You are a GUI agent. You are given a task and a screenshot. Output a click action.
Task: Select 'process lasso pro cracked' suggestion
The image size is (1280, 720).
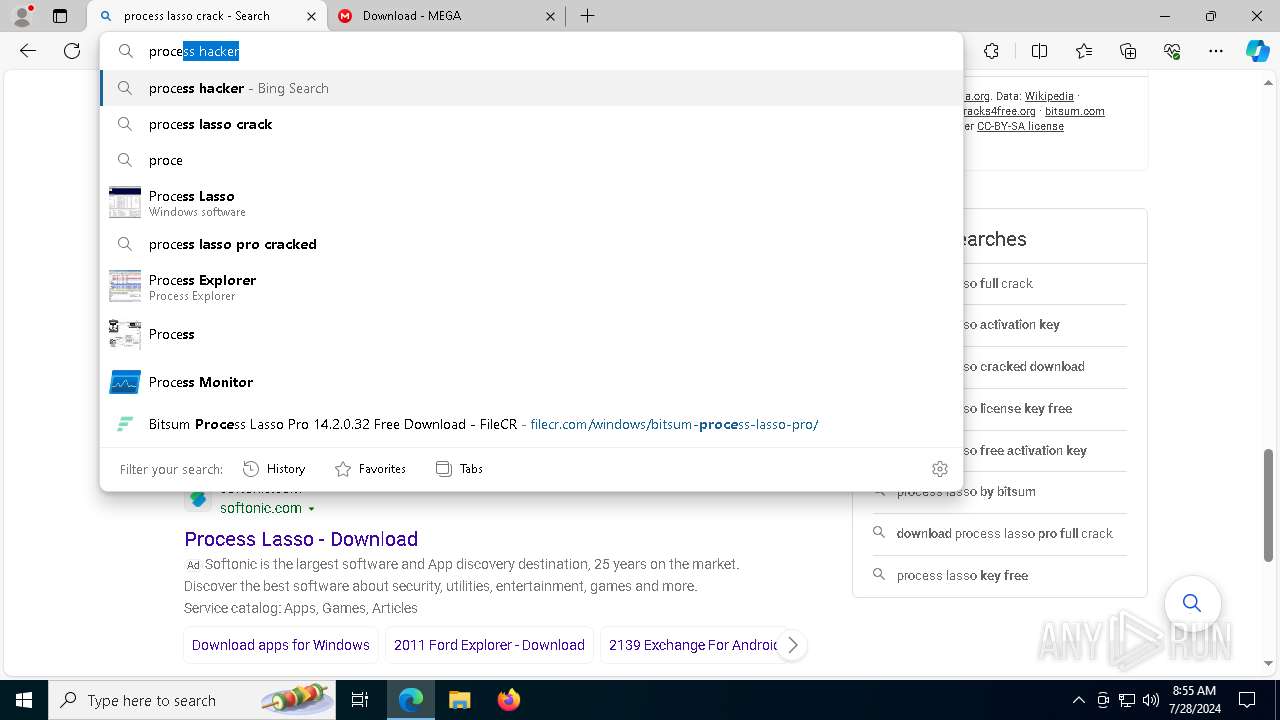click(531, 244)
